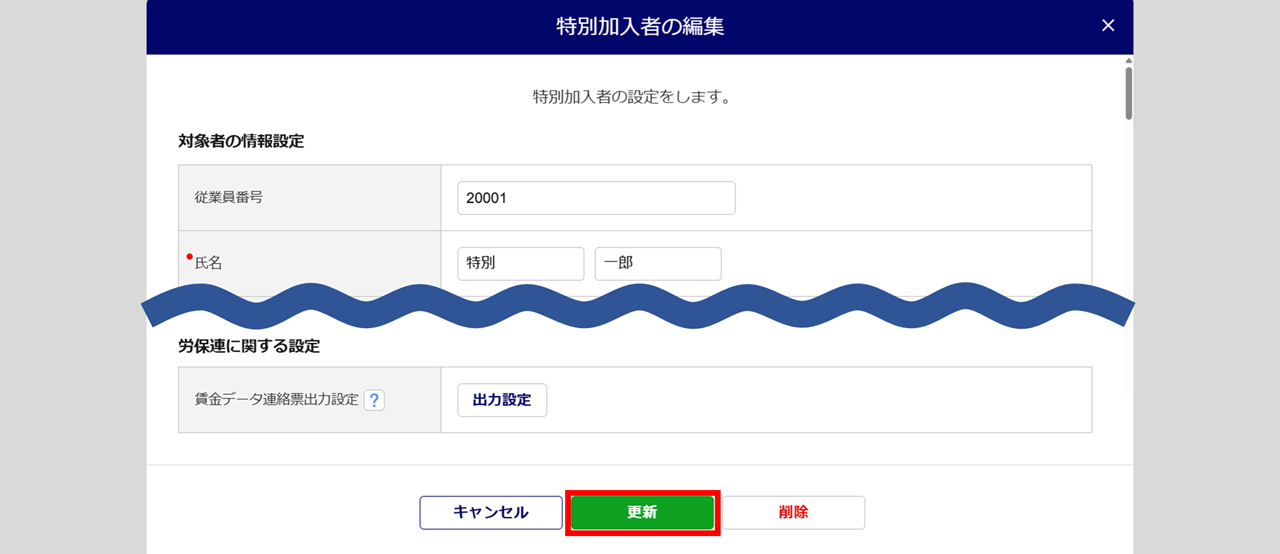Screen dimensions: 1280x554
Task: Click the red required marker beside 氏名
Action: [189, 257]
